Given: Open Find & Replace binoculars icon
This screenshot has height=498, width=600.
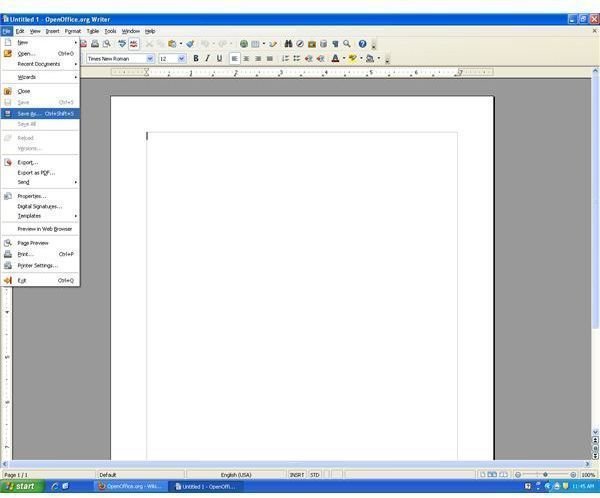Looking at the screenshot, I should [x=289, y=44].
